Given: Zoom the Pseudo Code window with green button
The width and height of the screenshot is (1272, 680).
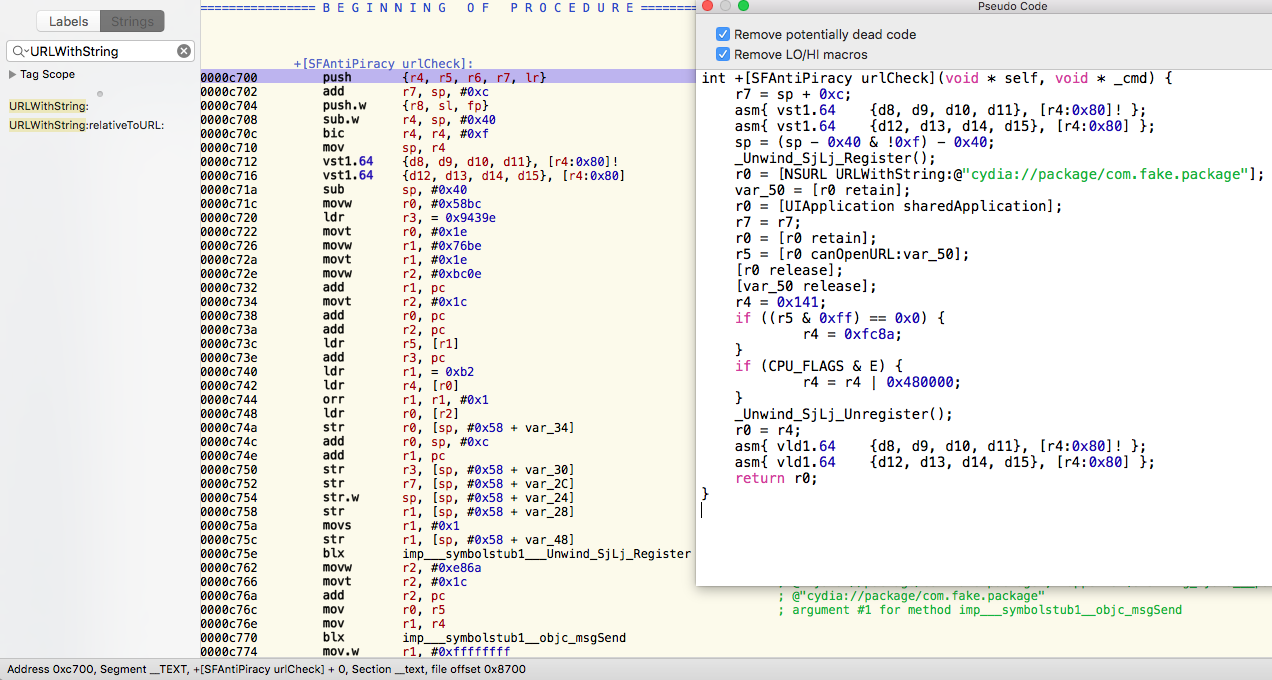Looking at the screenshot, I should 743,6.
